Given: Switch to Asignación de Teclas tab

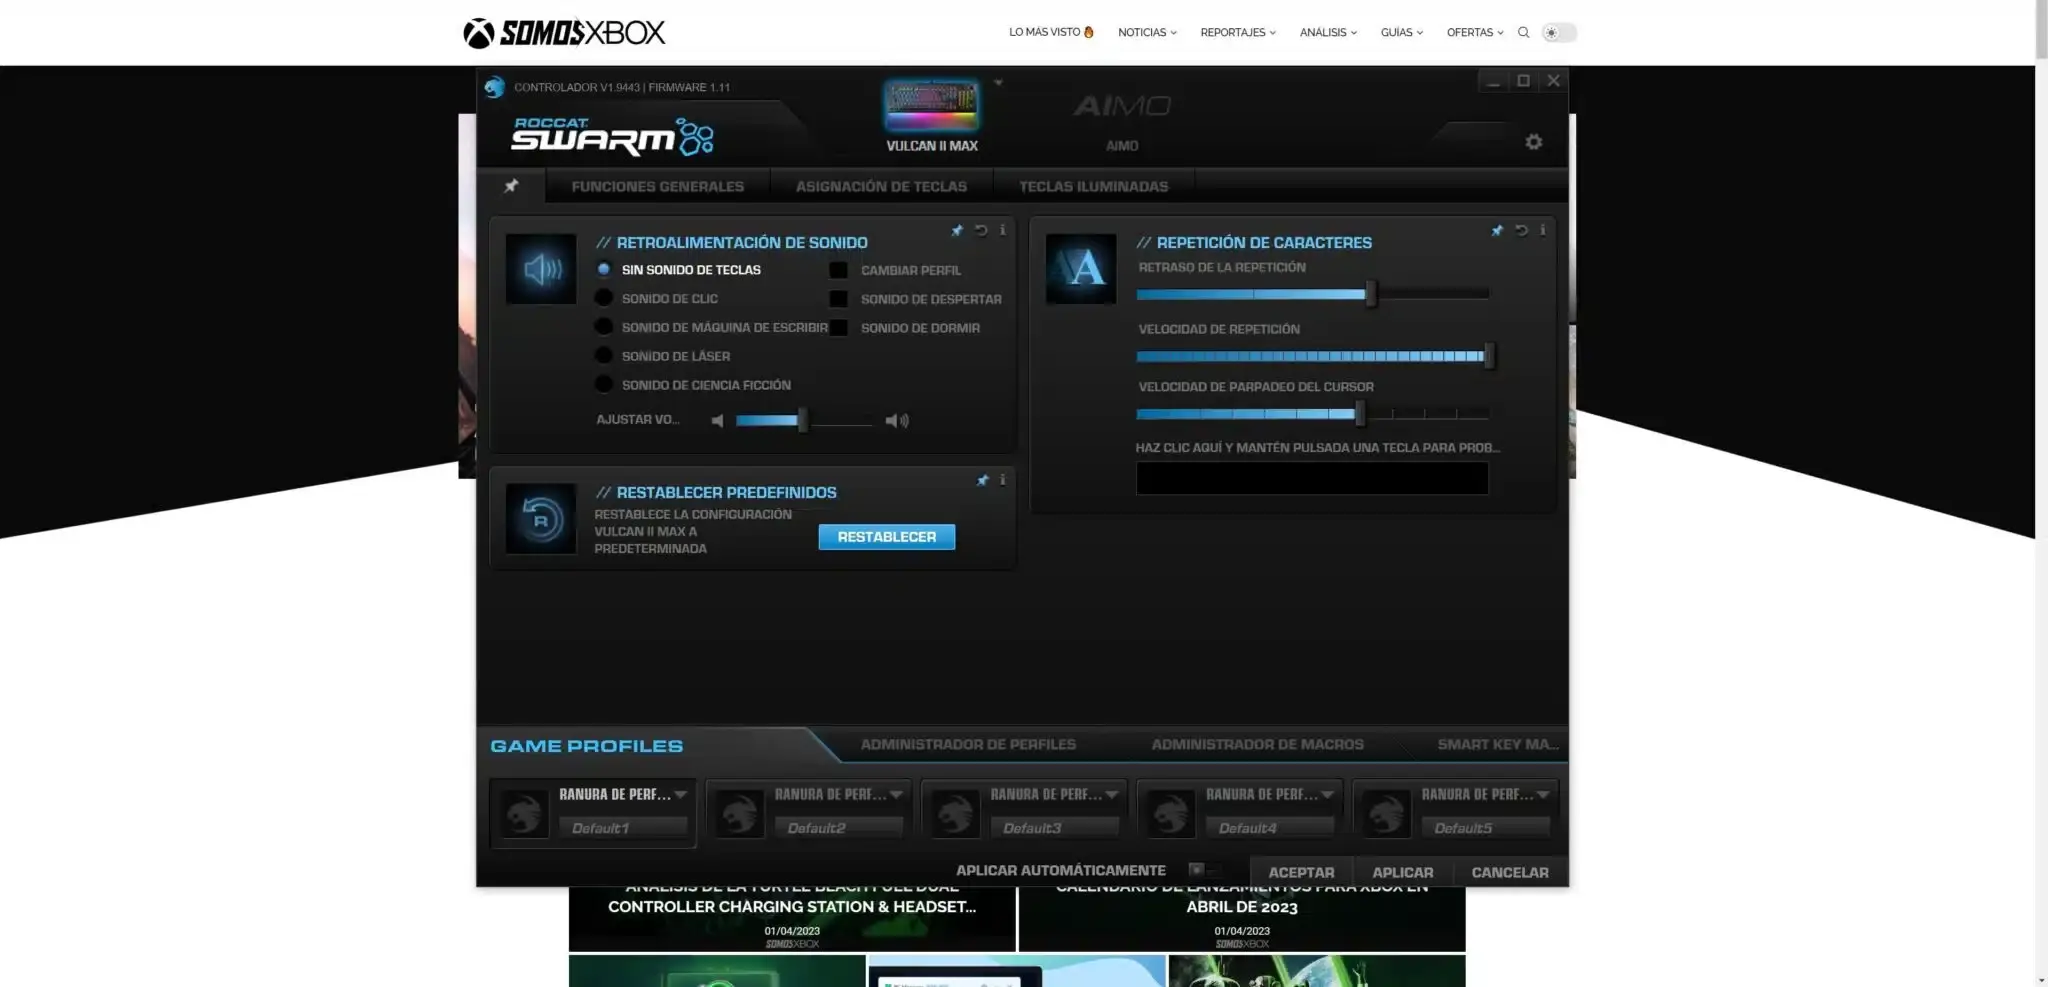Looking at the screenshot, I should coord(881,186).
